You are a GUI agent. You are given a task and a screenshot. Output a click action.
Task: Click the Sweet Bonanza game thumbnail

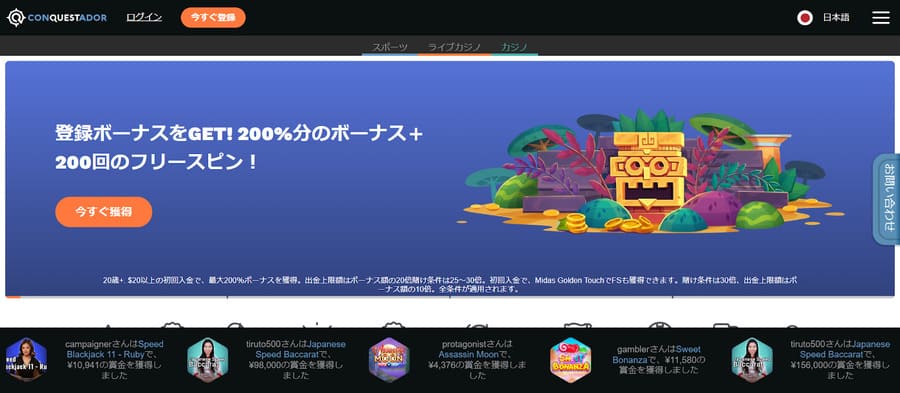coord(571,360)
